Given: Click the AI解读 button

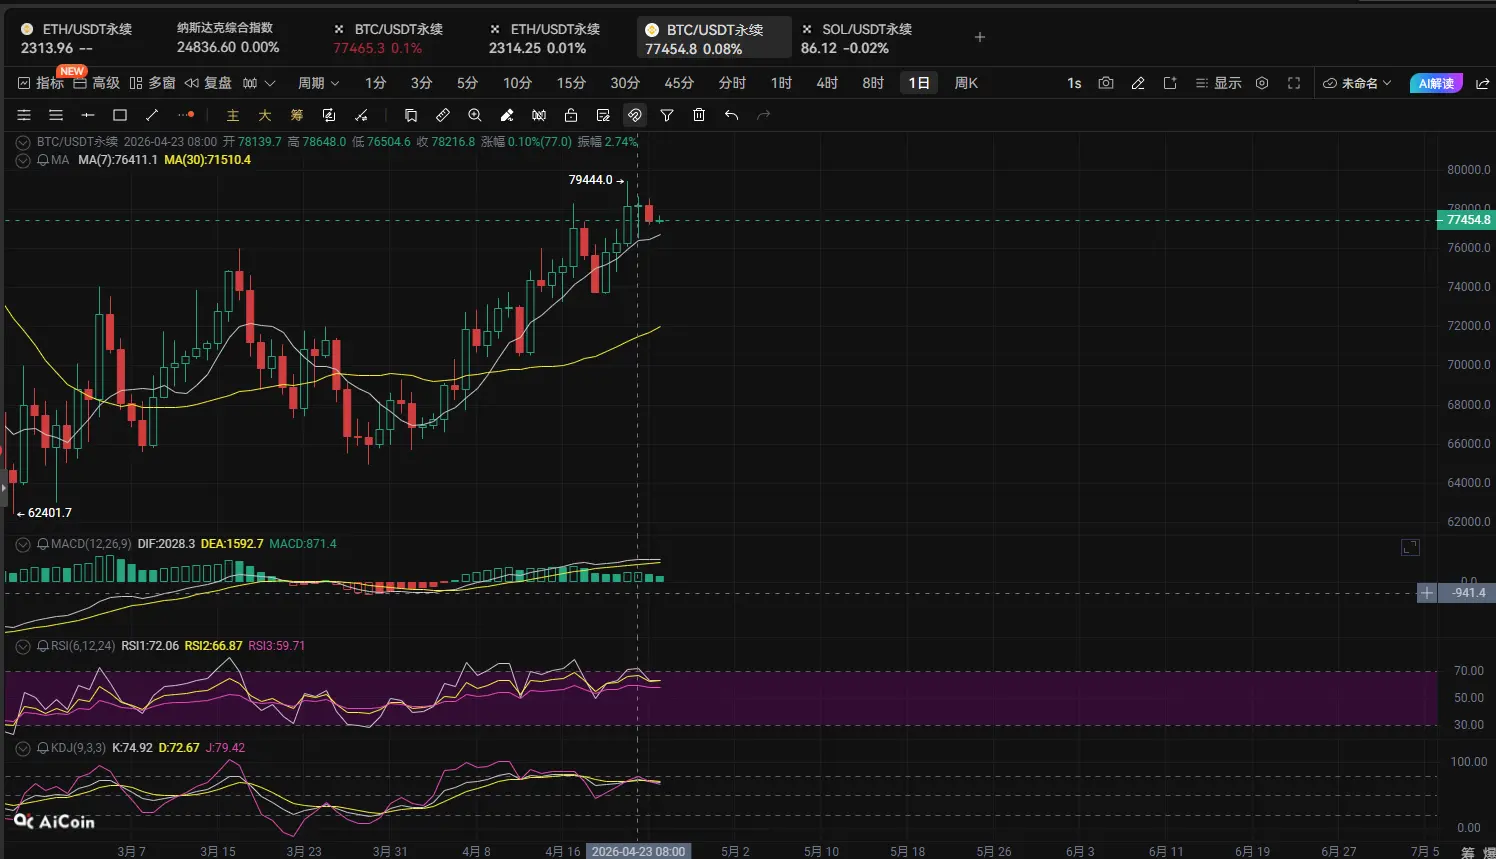Looking at the screenshot, I should pyautogui.click(x=1436, y=83).
